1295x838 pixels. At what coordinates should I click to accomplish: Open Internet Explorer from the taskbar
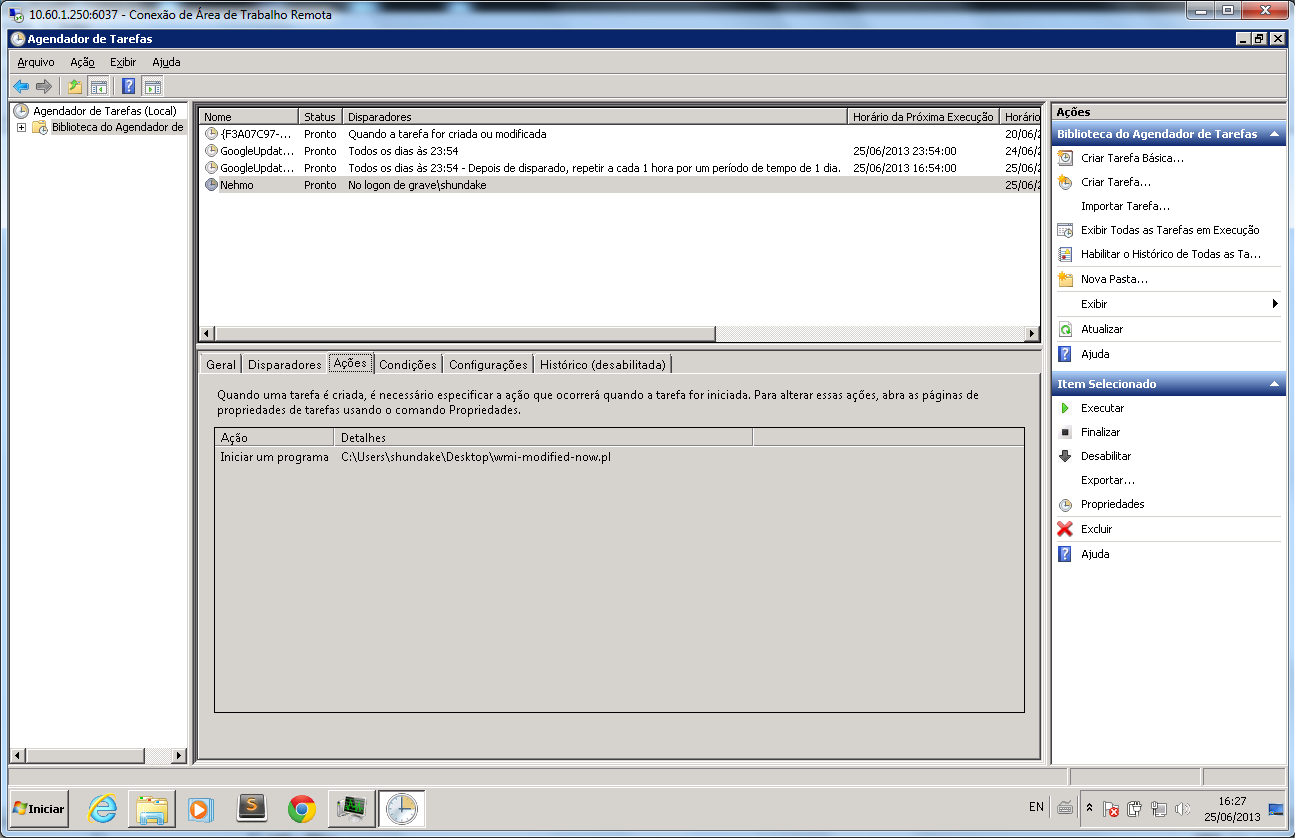click(103, 808)
